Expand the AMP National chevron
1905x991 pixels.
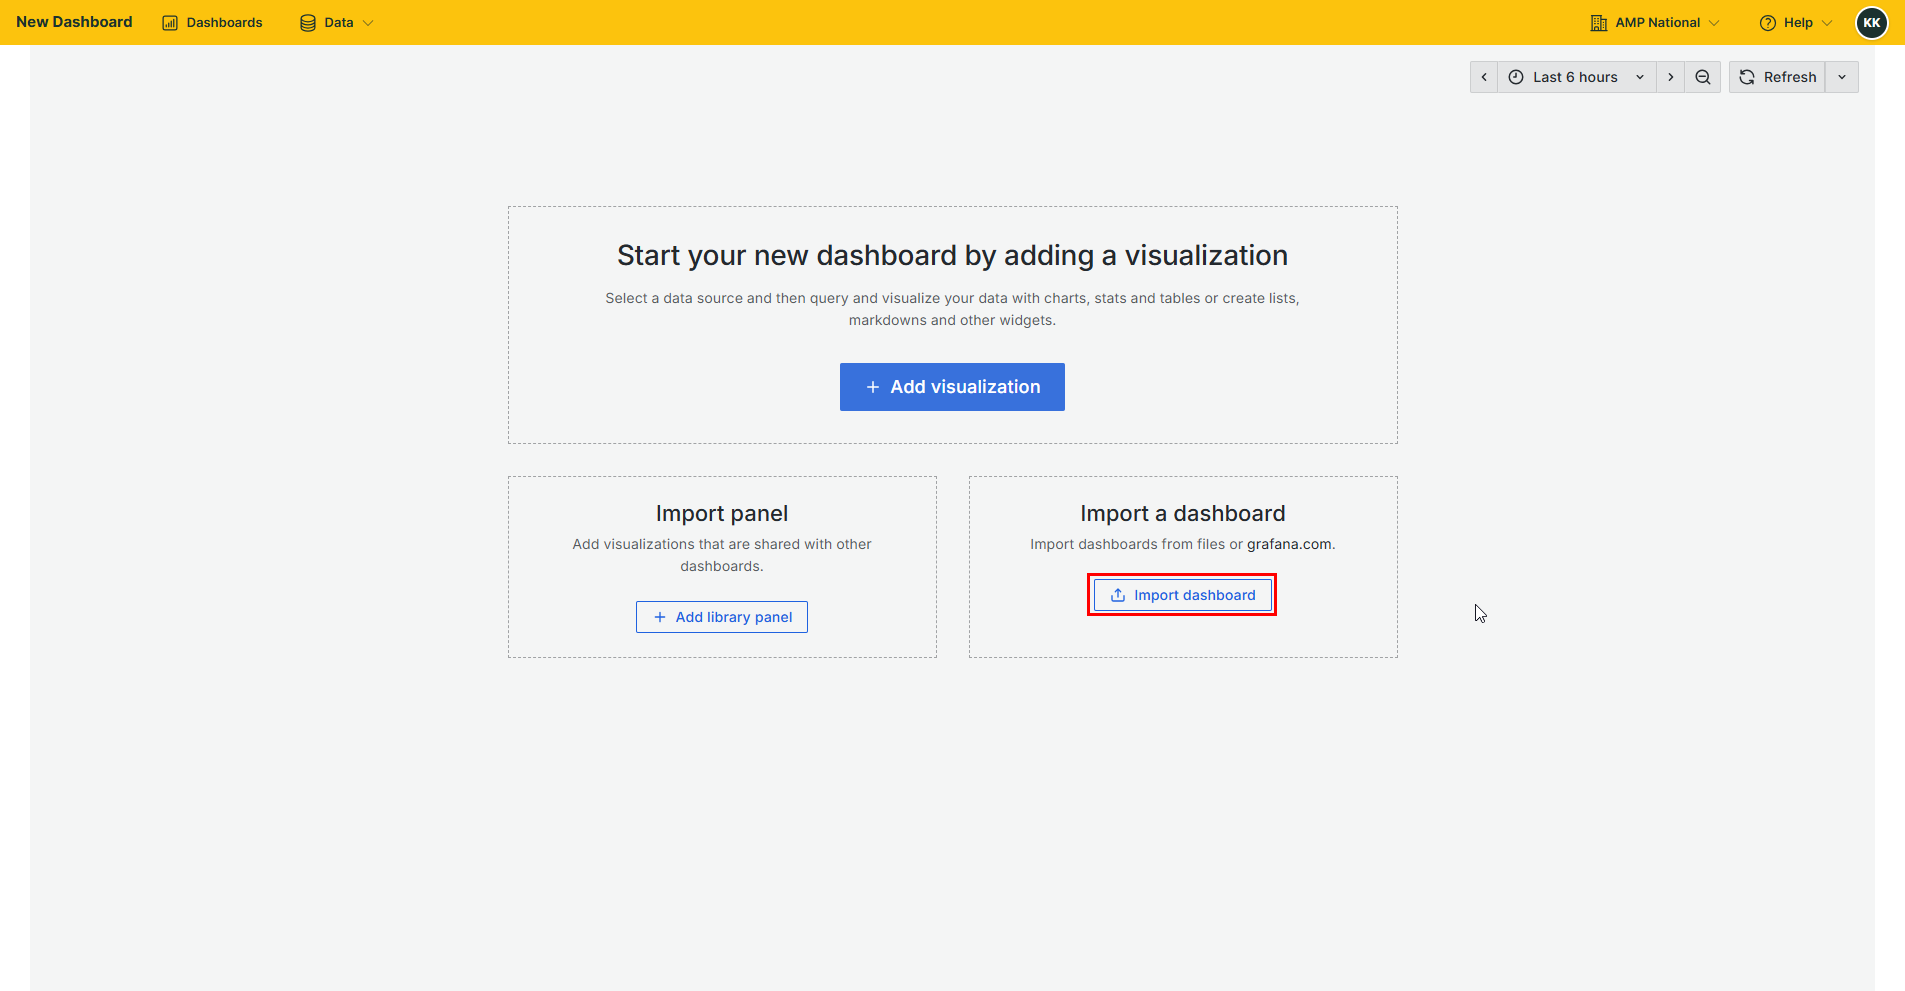pos(1714,23)
